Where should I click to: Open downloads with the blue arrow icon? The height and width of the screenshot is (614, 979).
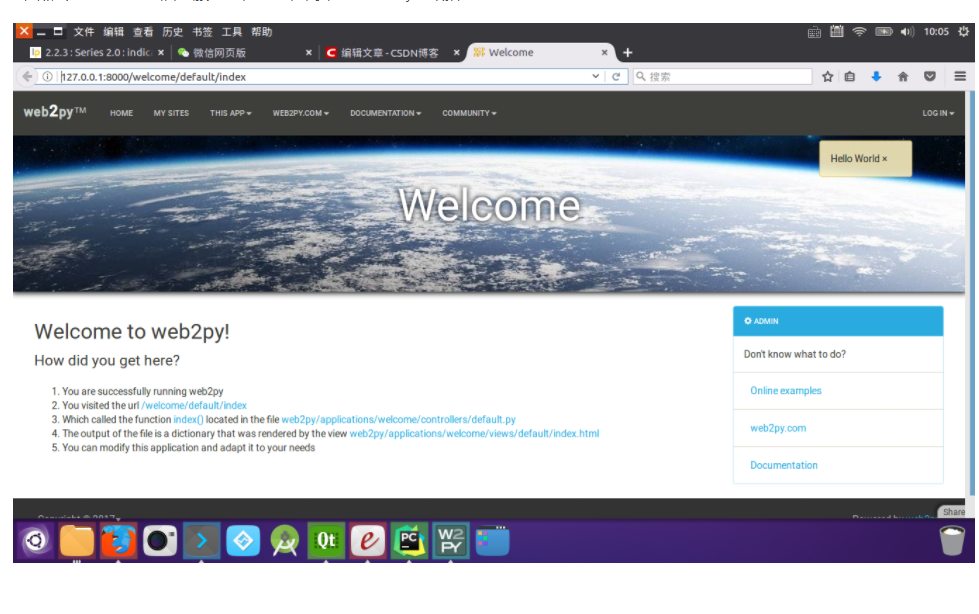click(876, 76)
